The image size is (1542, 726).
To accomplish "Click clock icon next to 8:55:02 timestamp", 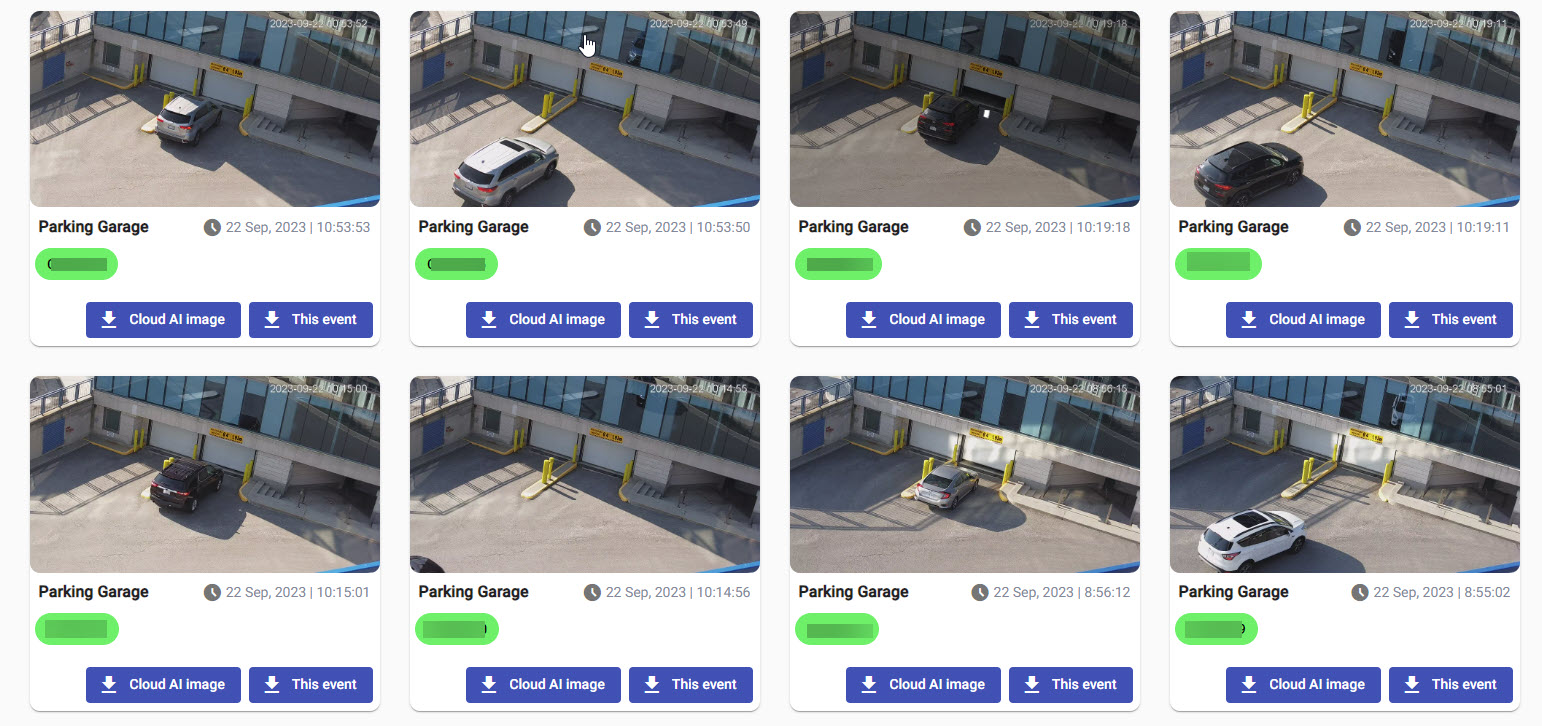I will tap(1360, 593).
